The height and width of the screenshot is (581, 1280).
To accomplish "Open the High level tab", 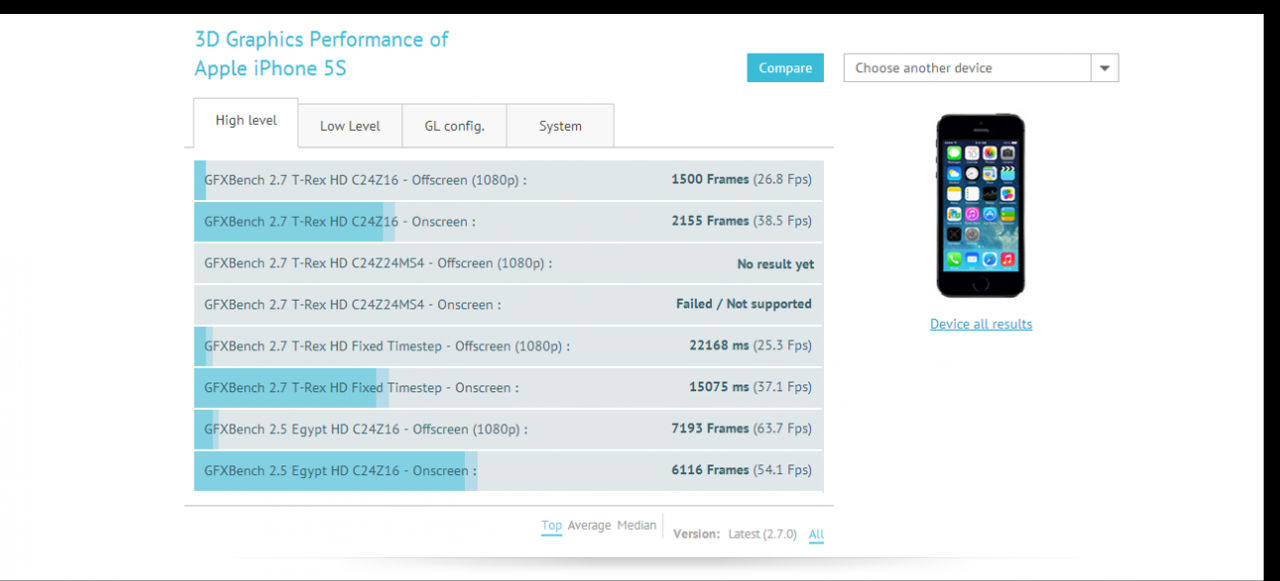I will pyautogui.click(x=246, y=122).
